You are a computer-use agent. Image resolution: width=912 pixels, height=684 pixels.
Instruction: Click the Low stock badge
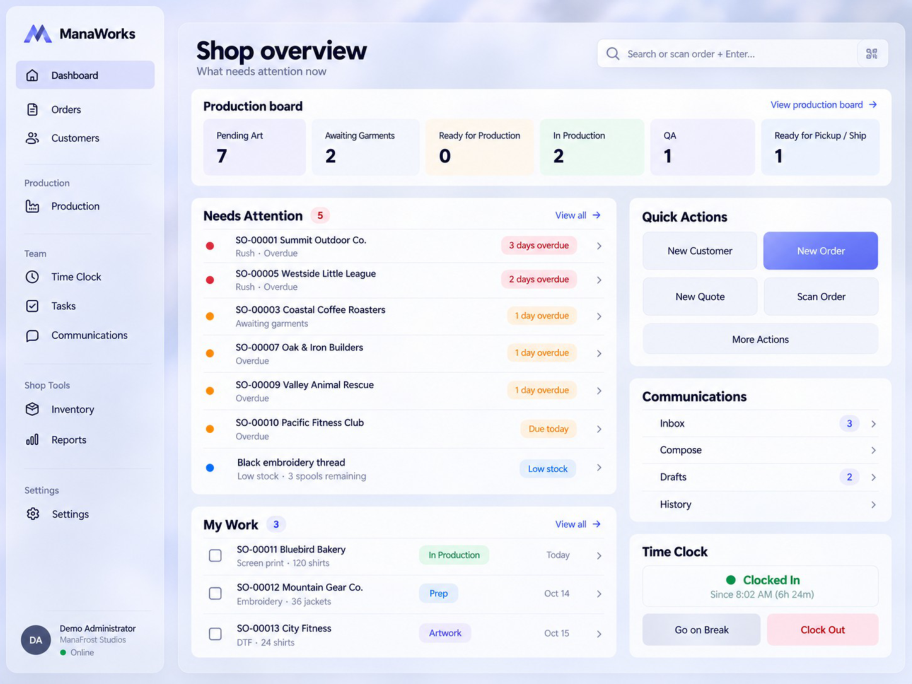(x=547, y=469)
